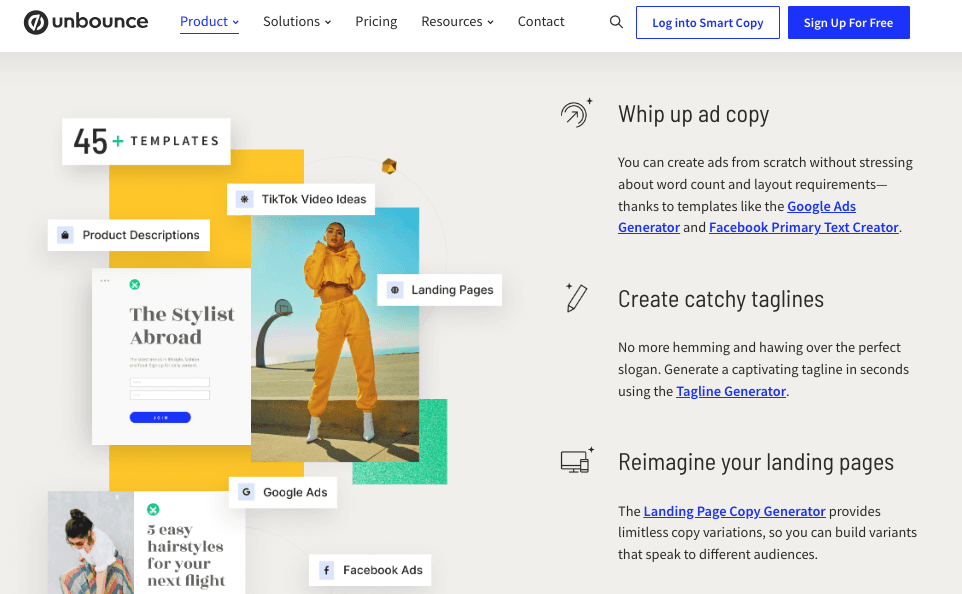
Task: Click the blue JOIN button on Stylist card
Action: tap(160, 417)
